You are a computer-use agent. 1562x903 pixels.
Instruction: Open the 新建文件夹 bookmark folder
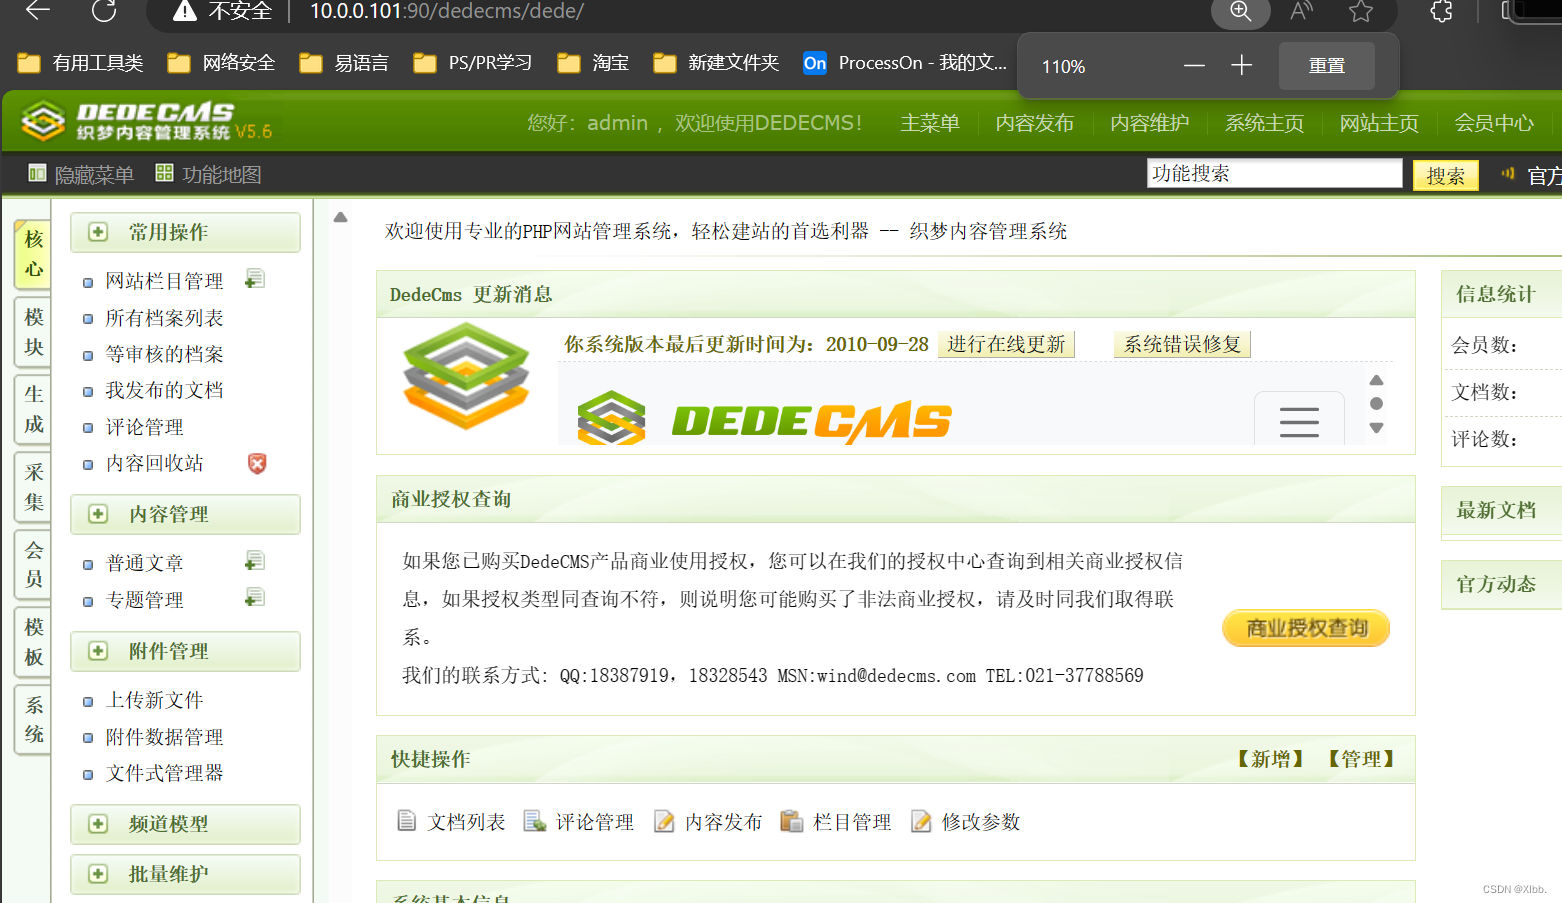click(716, 63)
